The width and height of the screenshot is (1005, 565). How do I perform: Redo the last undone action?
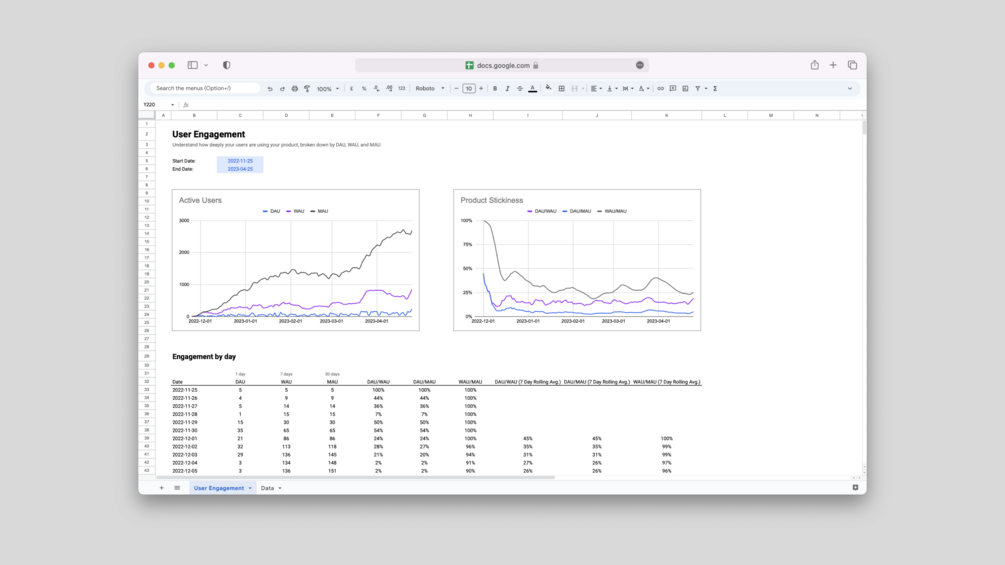tap(282, 88)
